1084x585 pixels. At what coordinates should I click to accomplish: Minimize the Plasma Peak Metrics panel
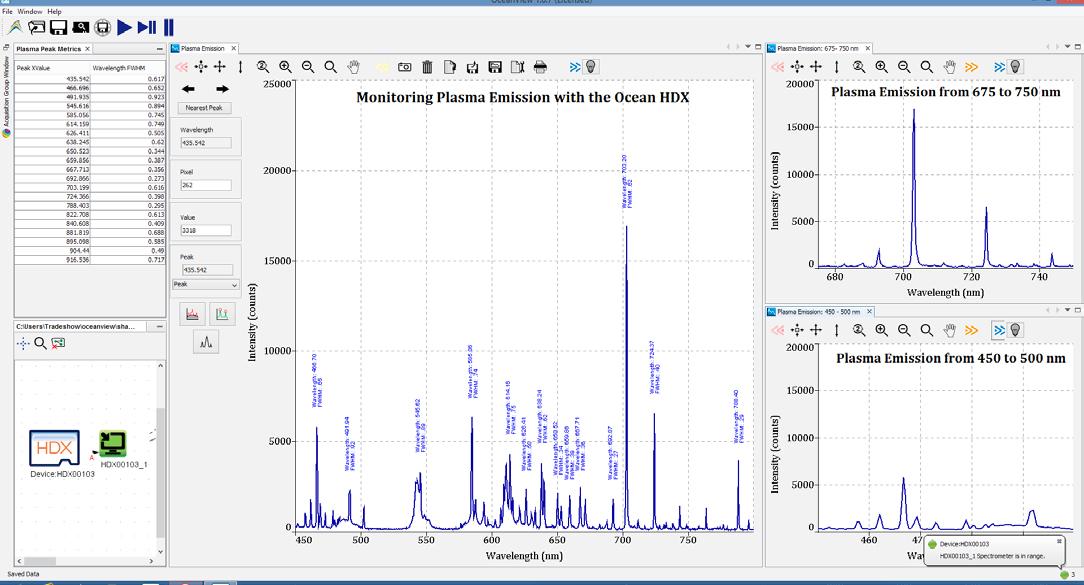(x=160, y=49)
